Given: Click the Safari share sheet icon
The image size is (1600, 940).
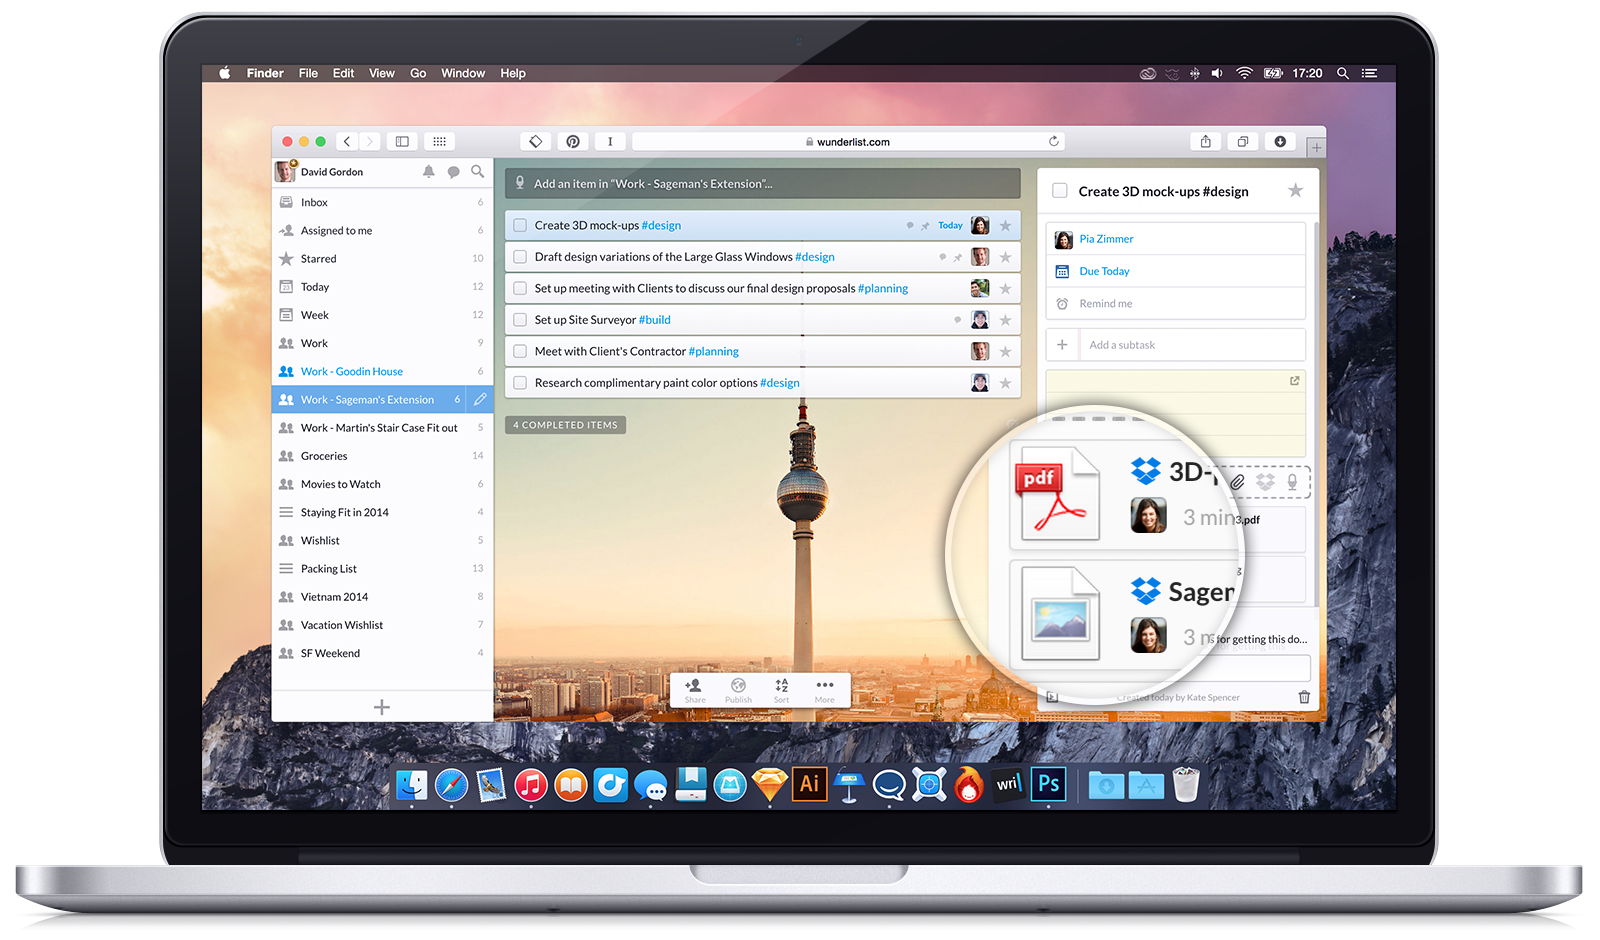Looking at the screenshot, I should (1206, 142).
